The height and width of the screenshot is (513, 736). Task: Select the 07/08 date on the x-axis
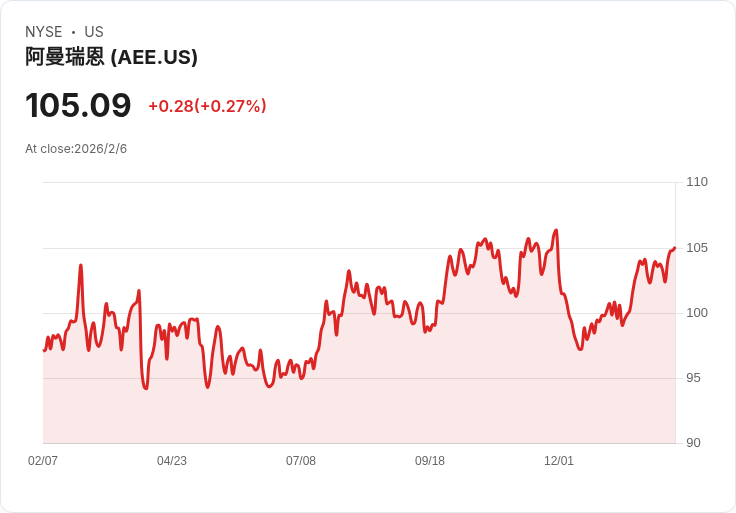click(301, 461)
